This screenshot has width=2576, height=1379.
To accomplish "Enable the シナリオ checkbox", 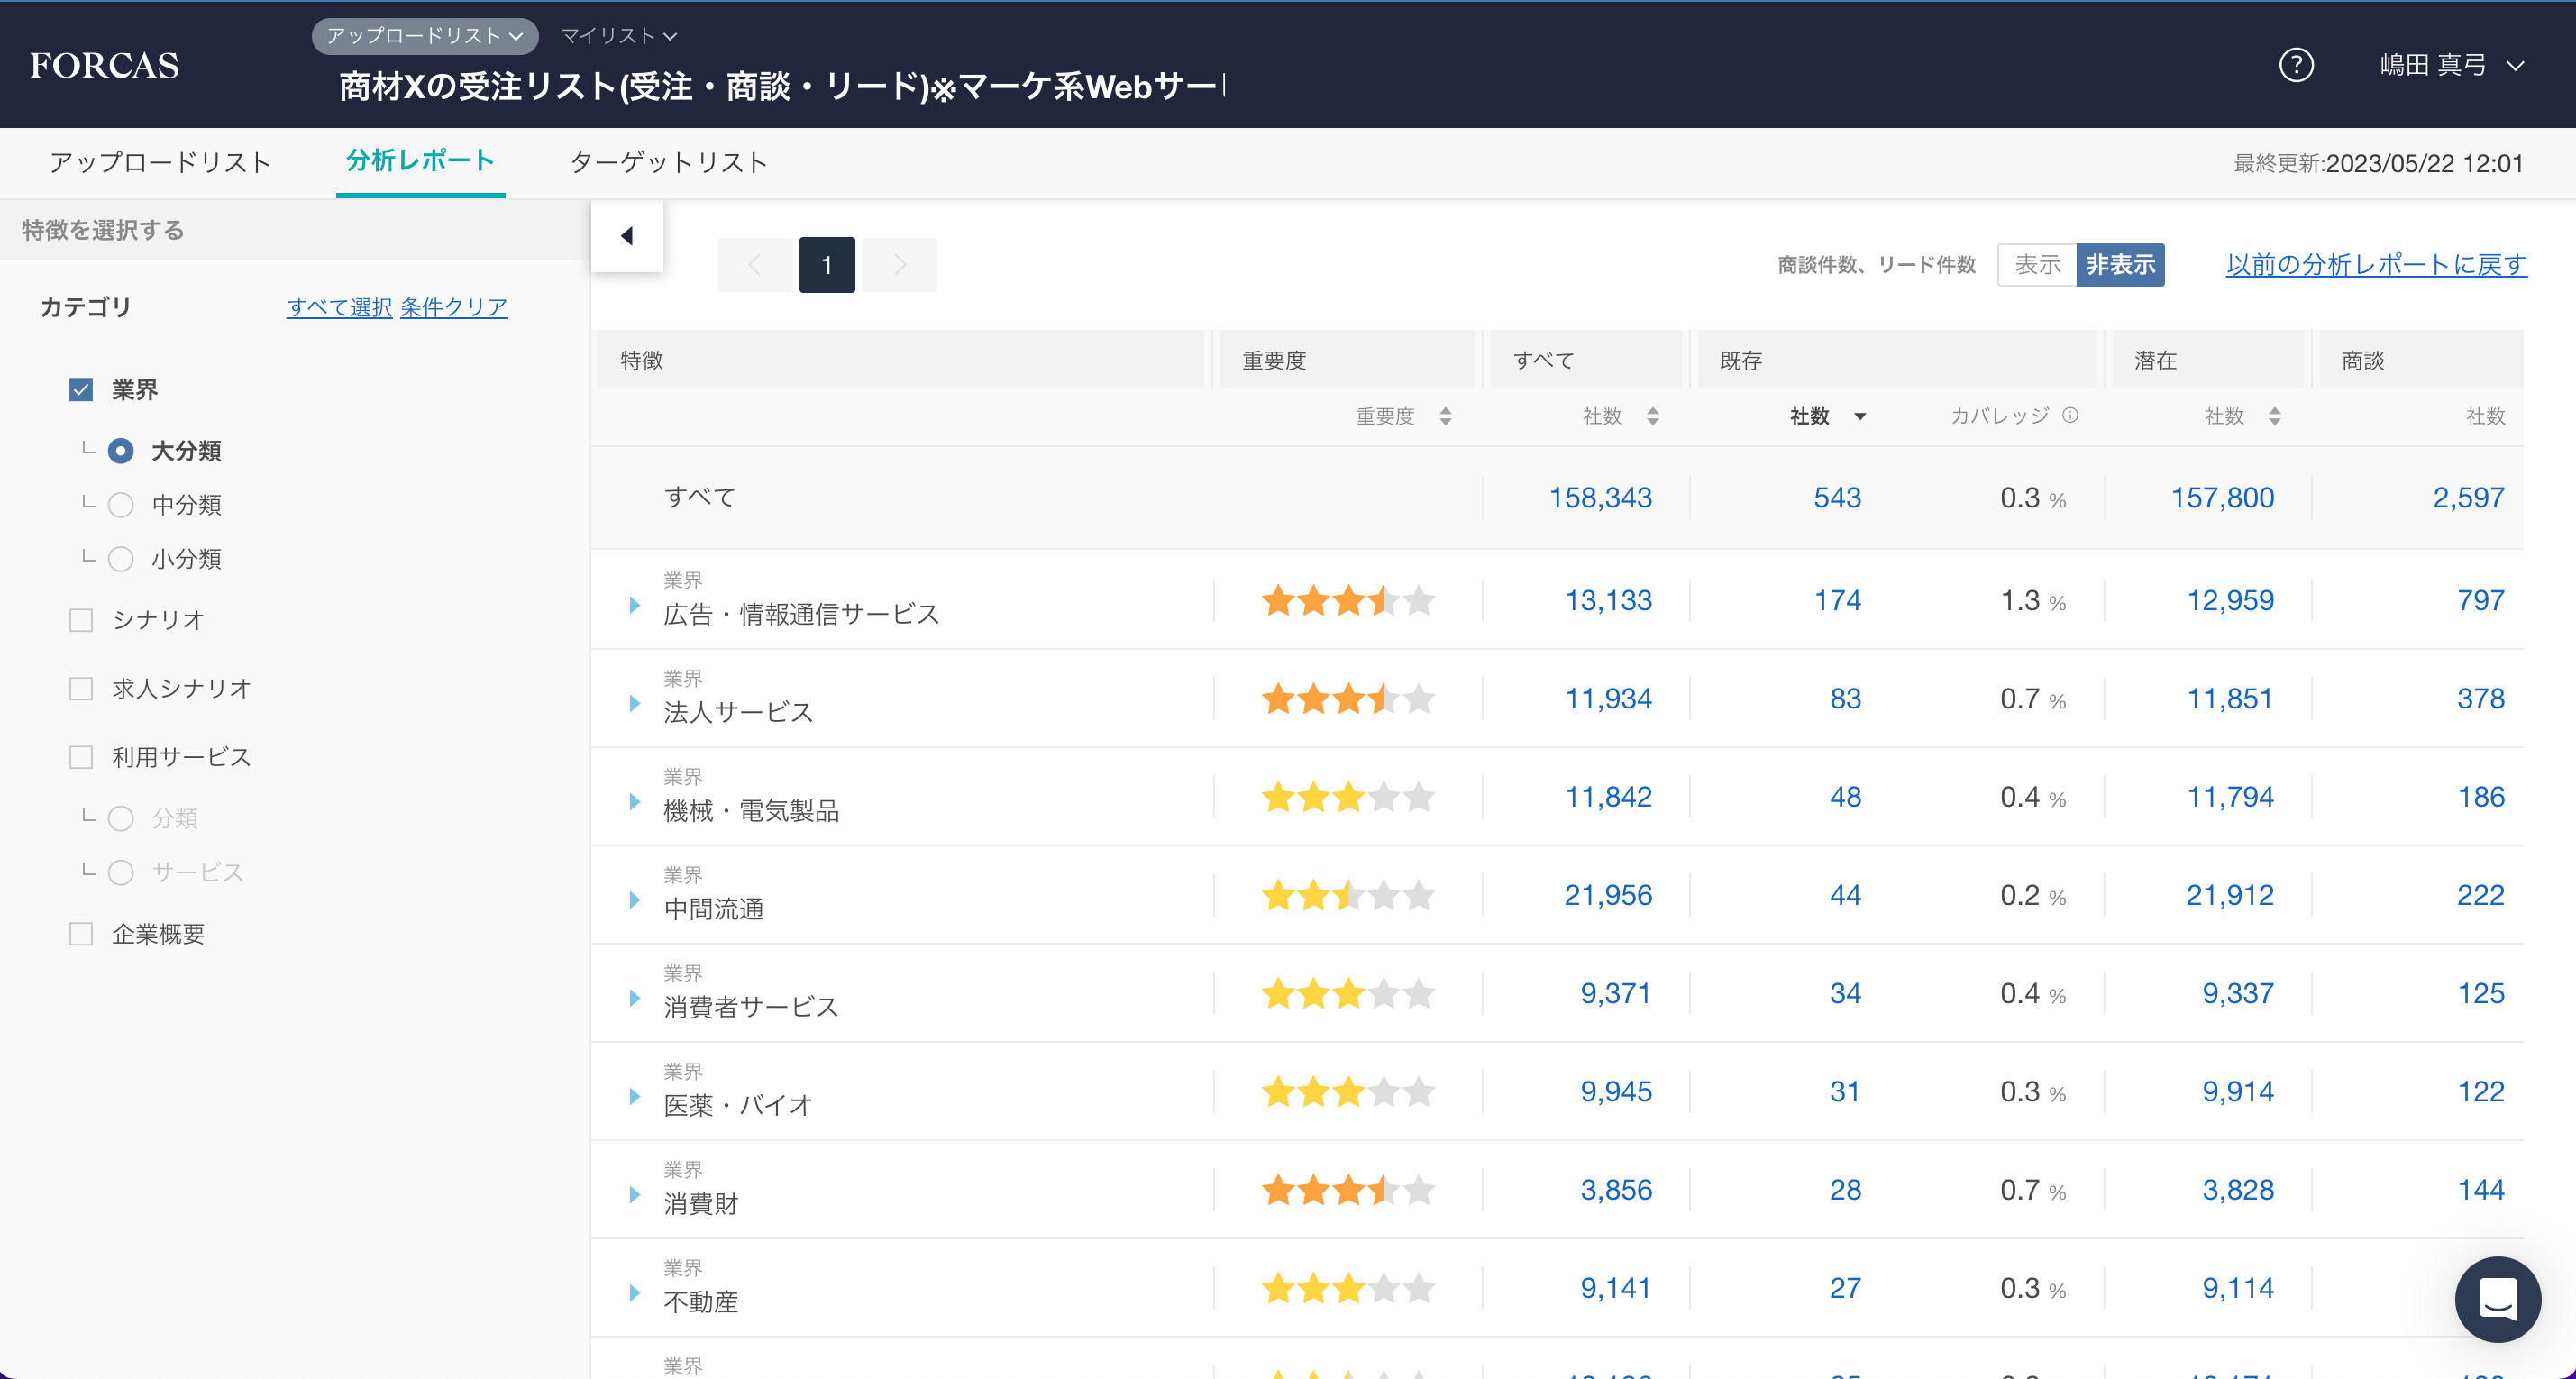I will tap(81, 620).
